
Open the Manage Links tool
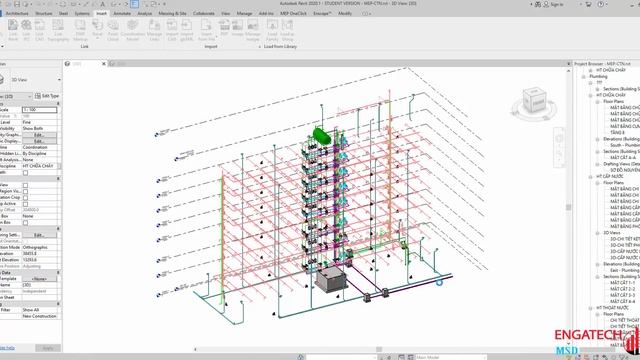(154, 30)
